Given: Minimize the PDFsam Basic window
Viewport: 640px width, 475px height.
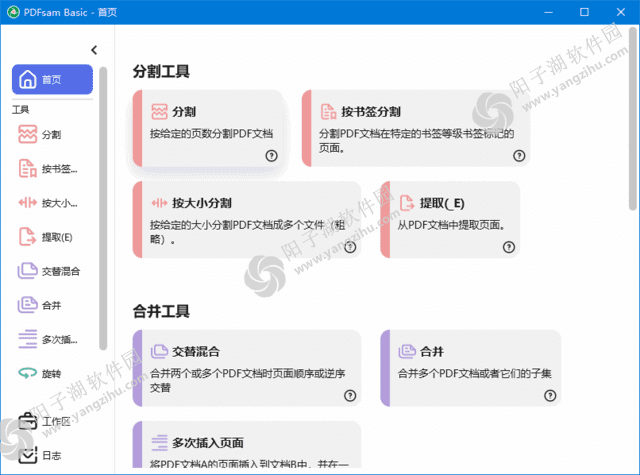Looking at the screenshot, I should (x=549, y=12).
